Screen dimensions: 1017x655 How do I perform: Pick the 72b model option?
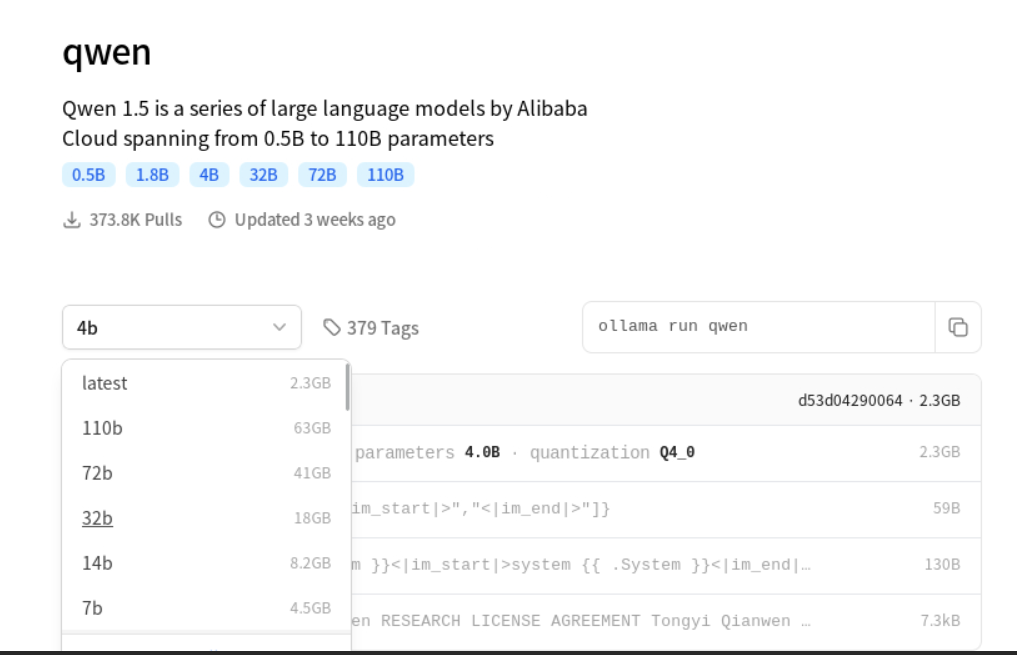pos(97,473)
